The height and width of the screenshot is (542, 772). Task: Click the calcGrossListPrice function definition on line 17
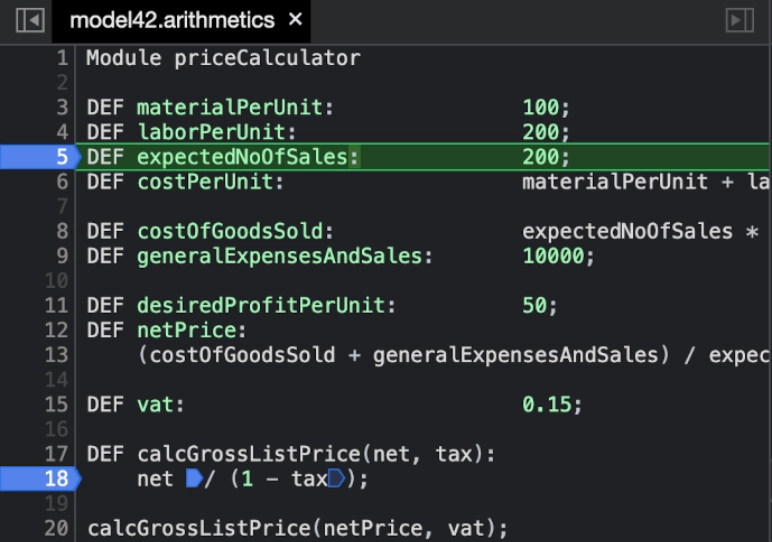coord(291,454)
